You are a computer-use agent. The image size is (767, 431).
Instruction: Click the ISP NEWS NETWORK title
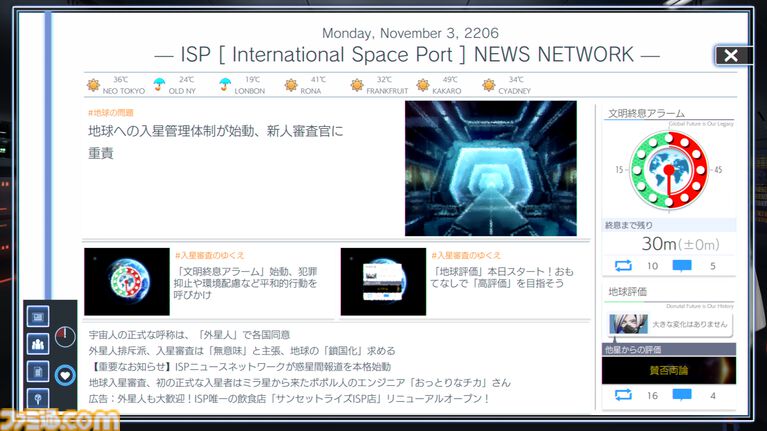(x=407, y=55)
